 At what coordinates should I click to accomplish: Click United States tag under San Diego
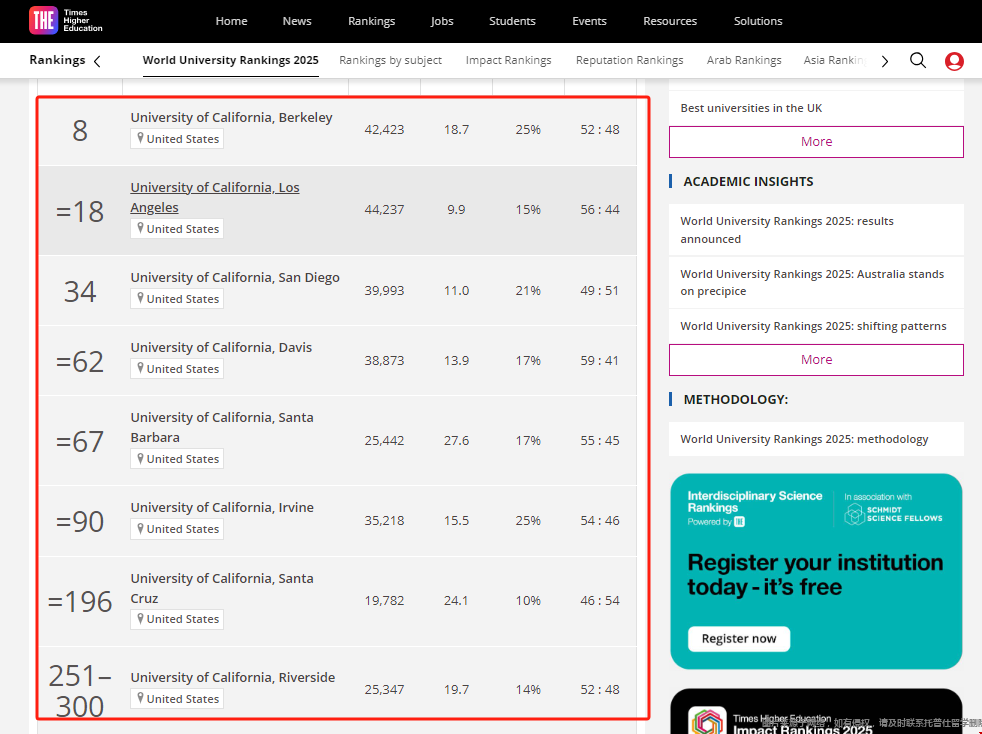click(177, 299)
